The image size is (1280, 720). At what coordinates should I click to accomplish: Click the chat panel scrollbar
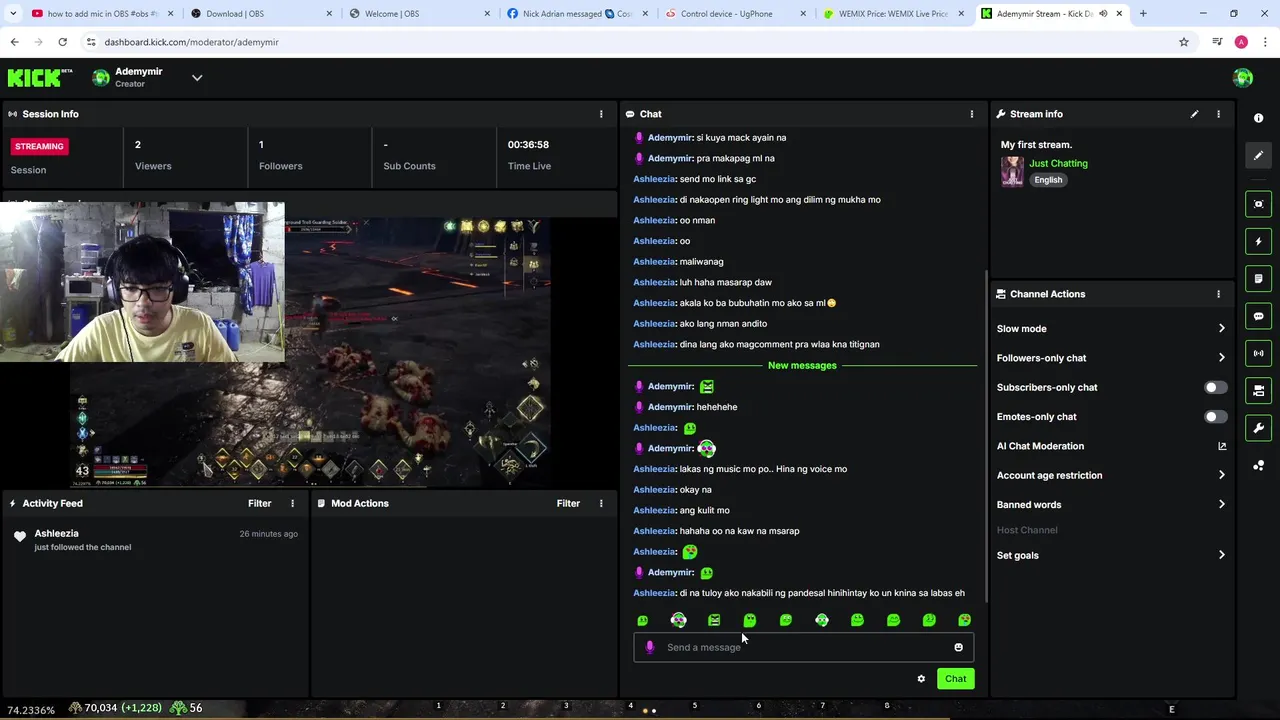tap(986, 435)
